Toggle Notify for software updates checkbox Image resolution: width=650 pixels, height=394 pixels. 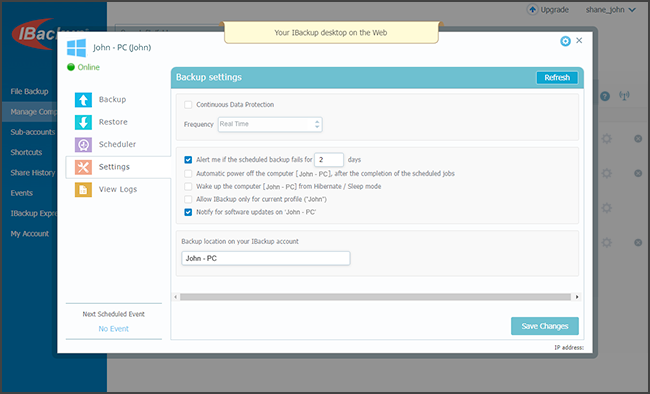click(188, 212)
